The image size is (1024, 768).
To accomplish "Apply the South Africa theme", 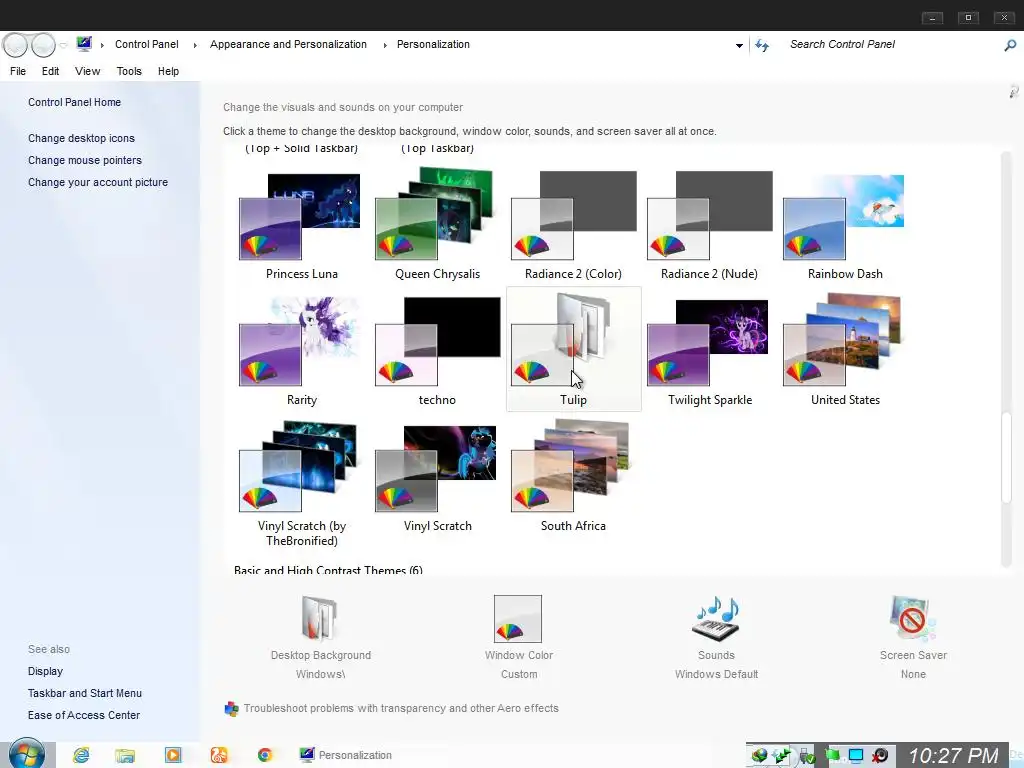I will coord(573,477).
